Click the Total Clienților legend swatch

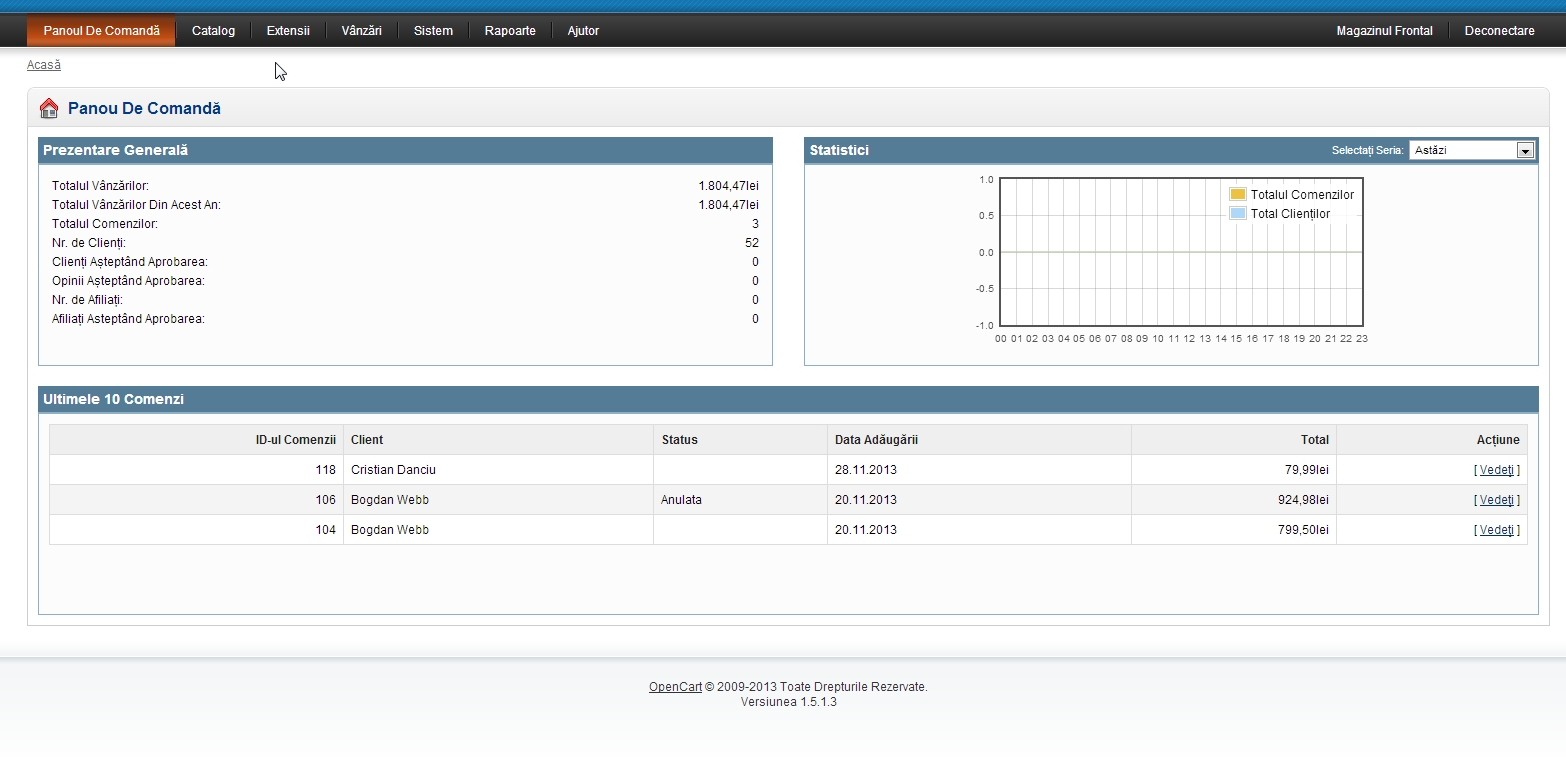(1237, 214)
